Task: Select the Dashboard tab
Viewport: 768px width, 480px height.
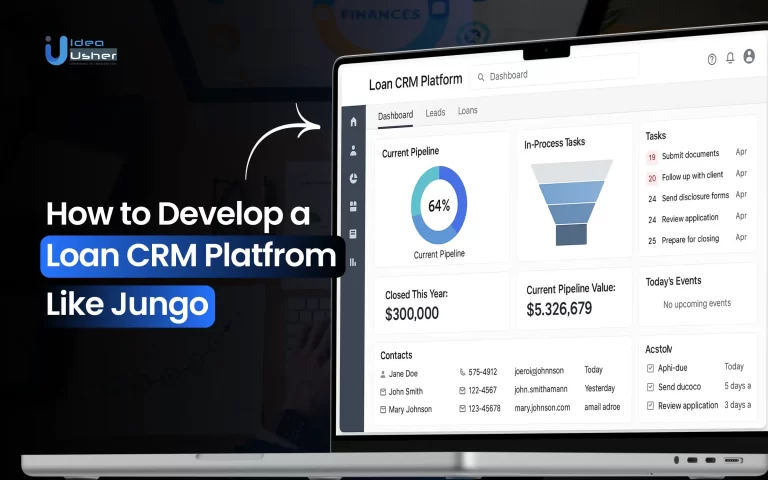Action: [x=395, y=115]
